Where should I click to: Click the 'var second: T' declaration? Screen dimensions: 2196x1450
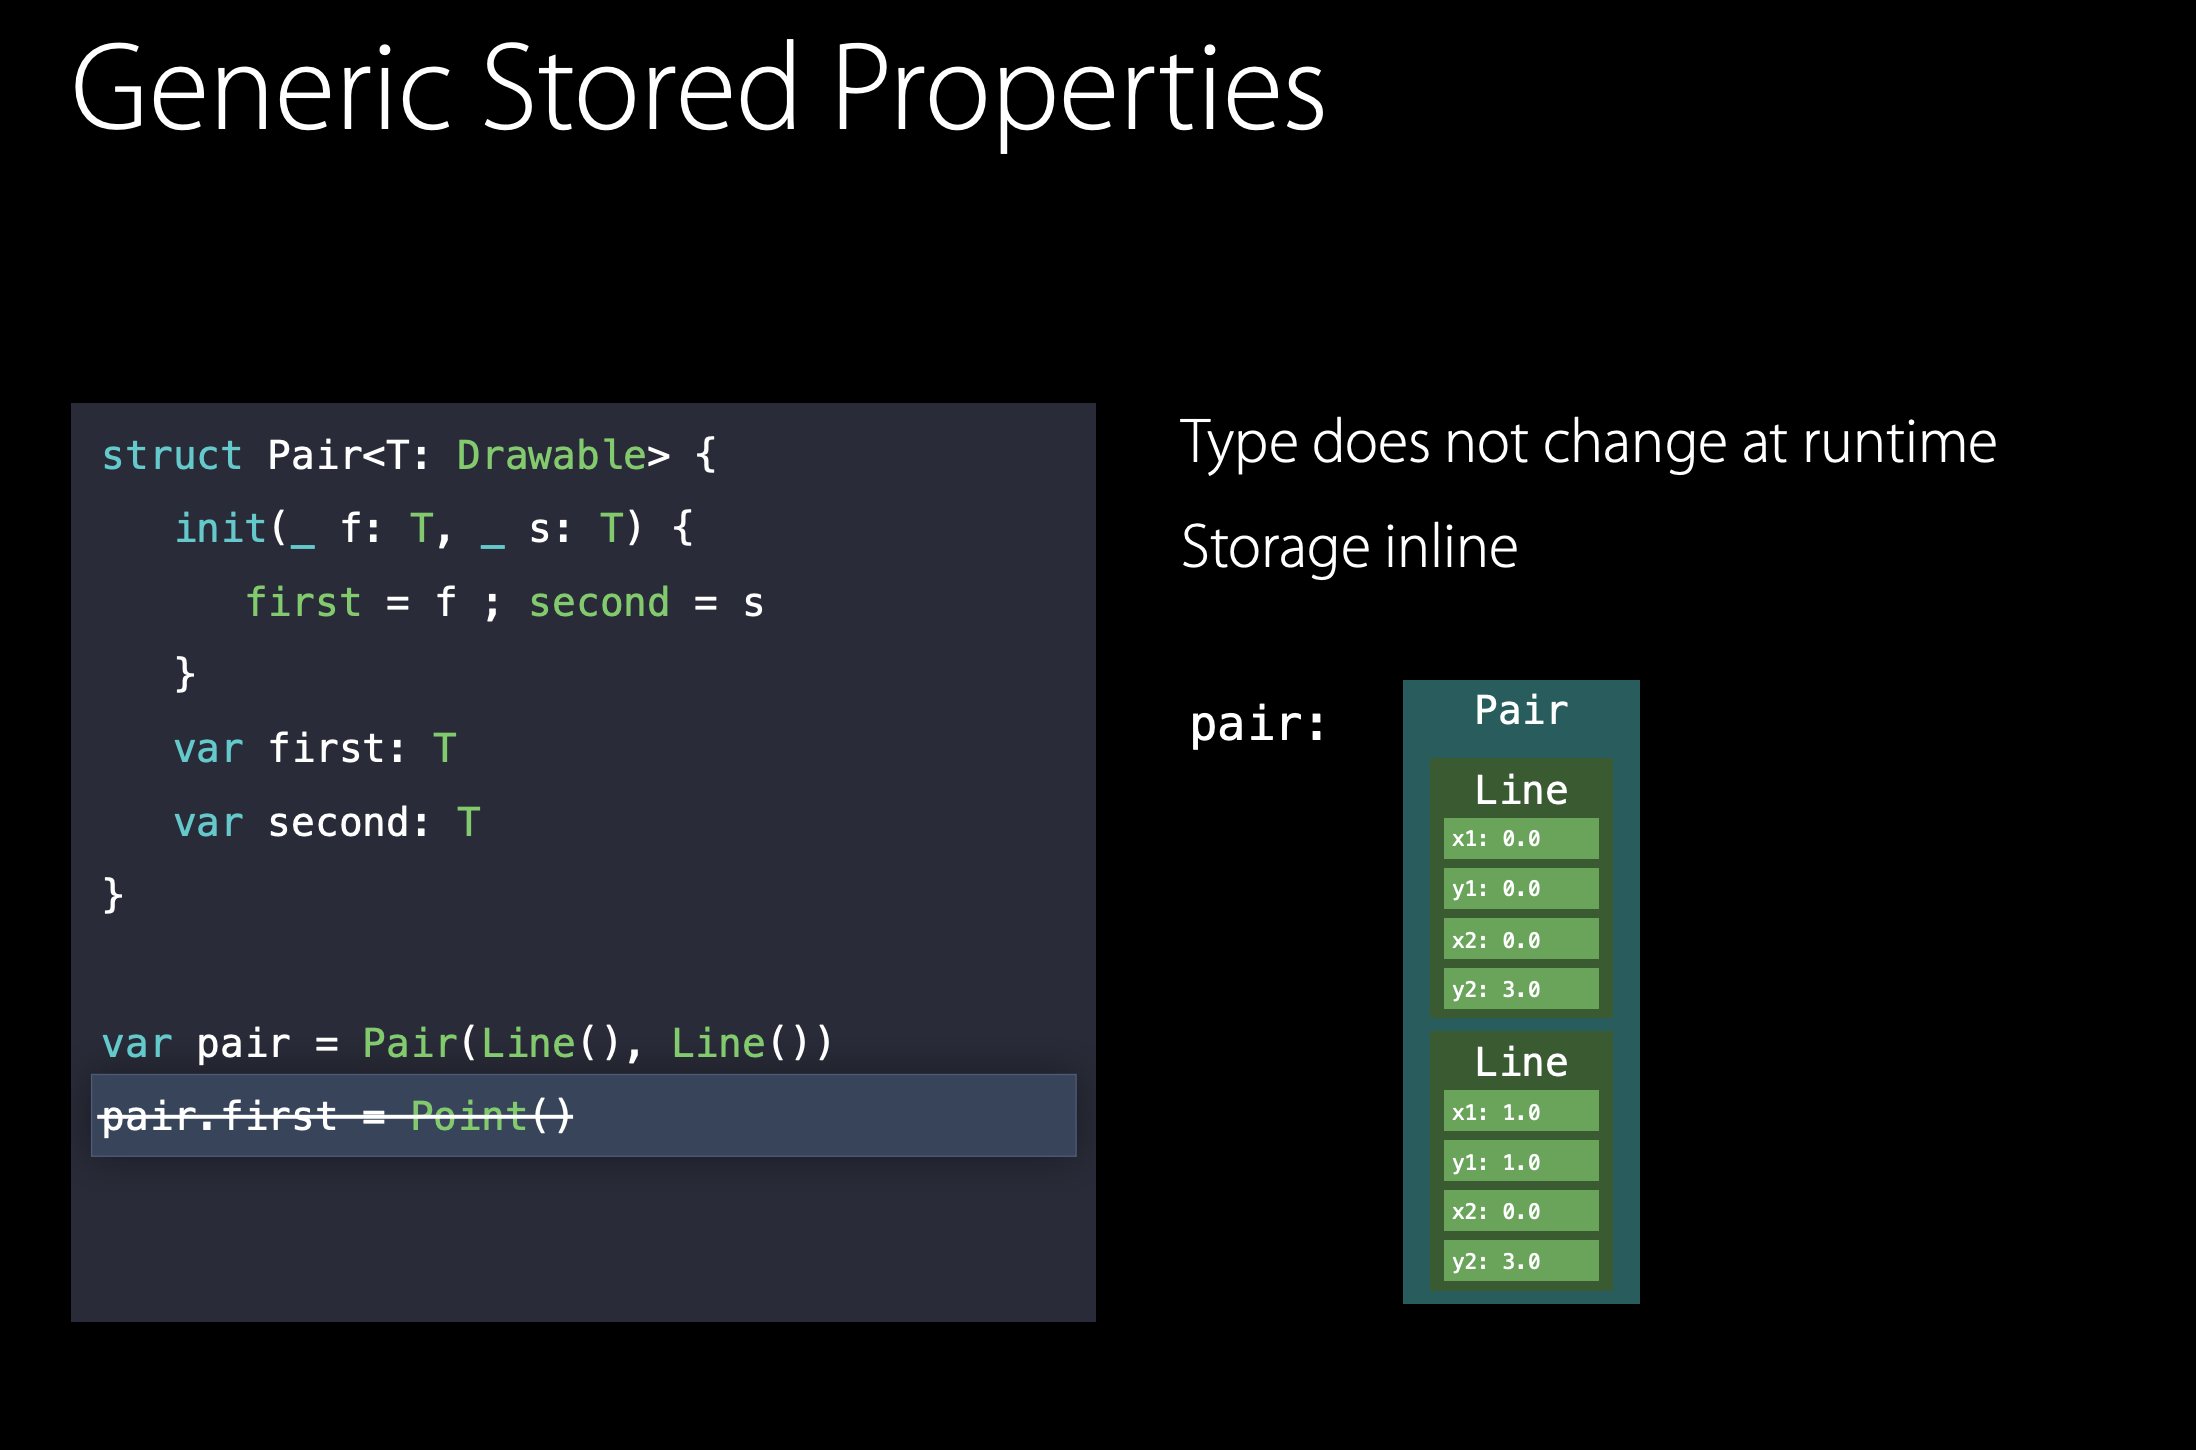tap(326, 823)
